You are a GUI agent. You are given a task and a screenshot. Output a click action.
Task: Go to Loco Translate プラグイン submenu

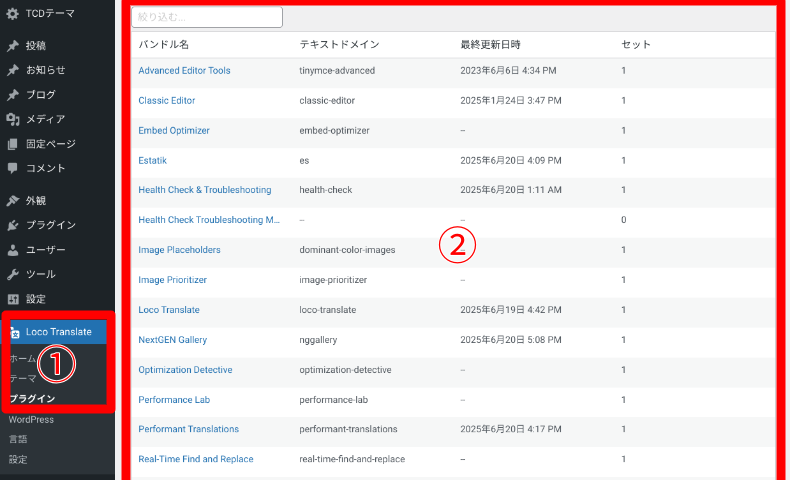coord(32,398)
